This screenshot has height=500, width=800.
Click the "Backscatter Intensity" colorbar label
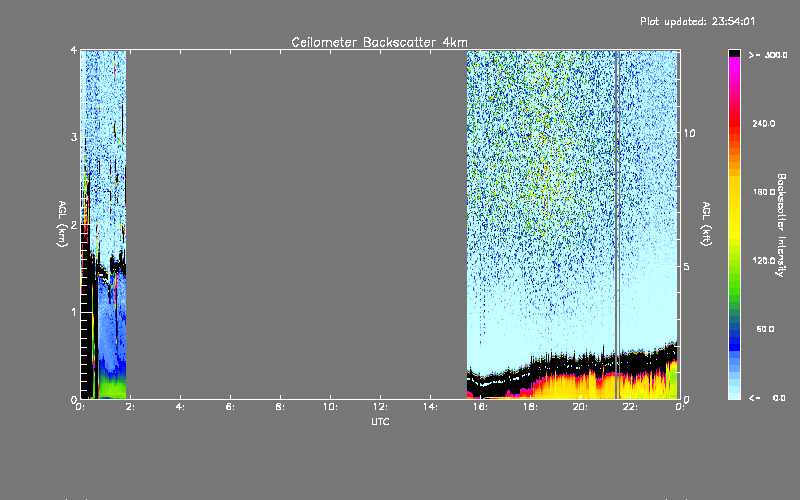pos(781,225)
